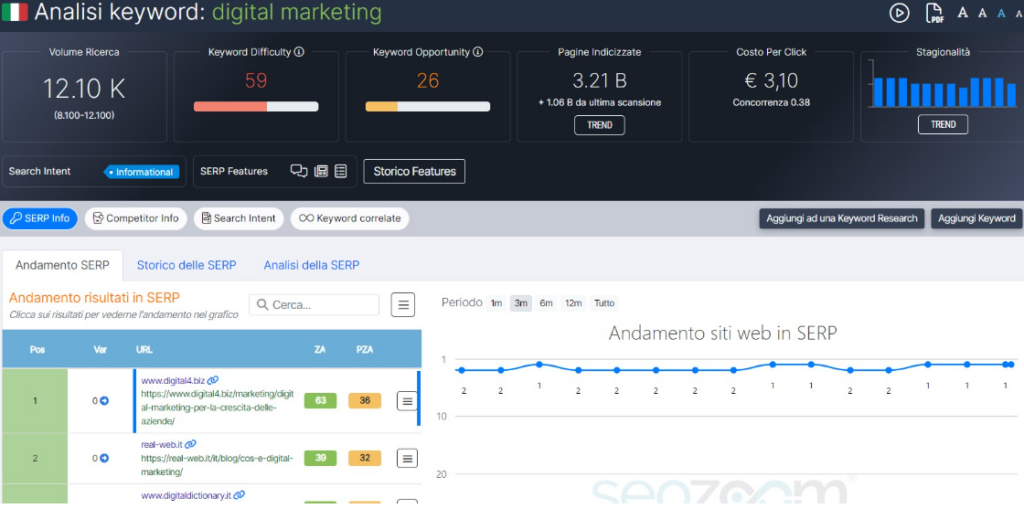The height and width of the screenshot is (519, 1024).
Task: Click TREND under Stagionalità
Action: pyautogui.click(x=943, y=124)
